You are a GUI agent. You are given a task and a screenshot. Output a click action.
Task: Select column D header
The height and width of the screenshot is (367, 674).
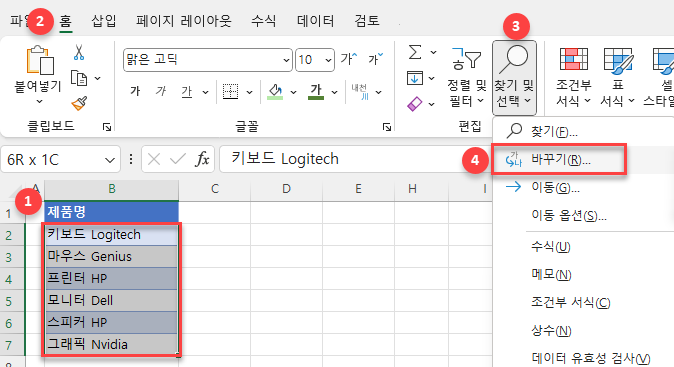coord(286,189)
